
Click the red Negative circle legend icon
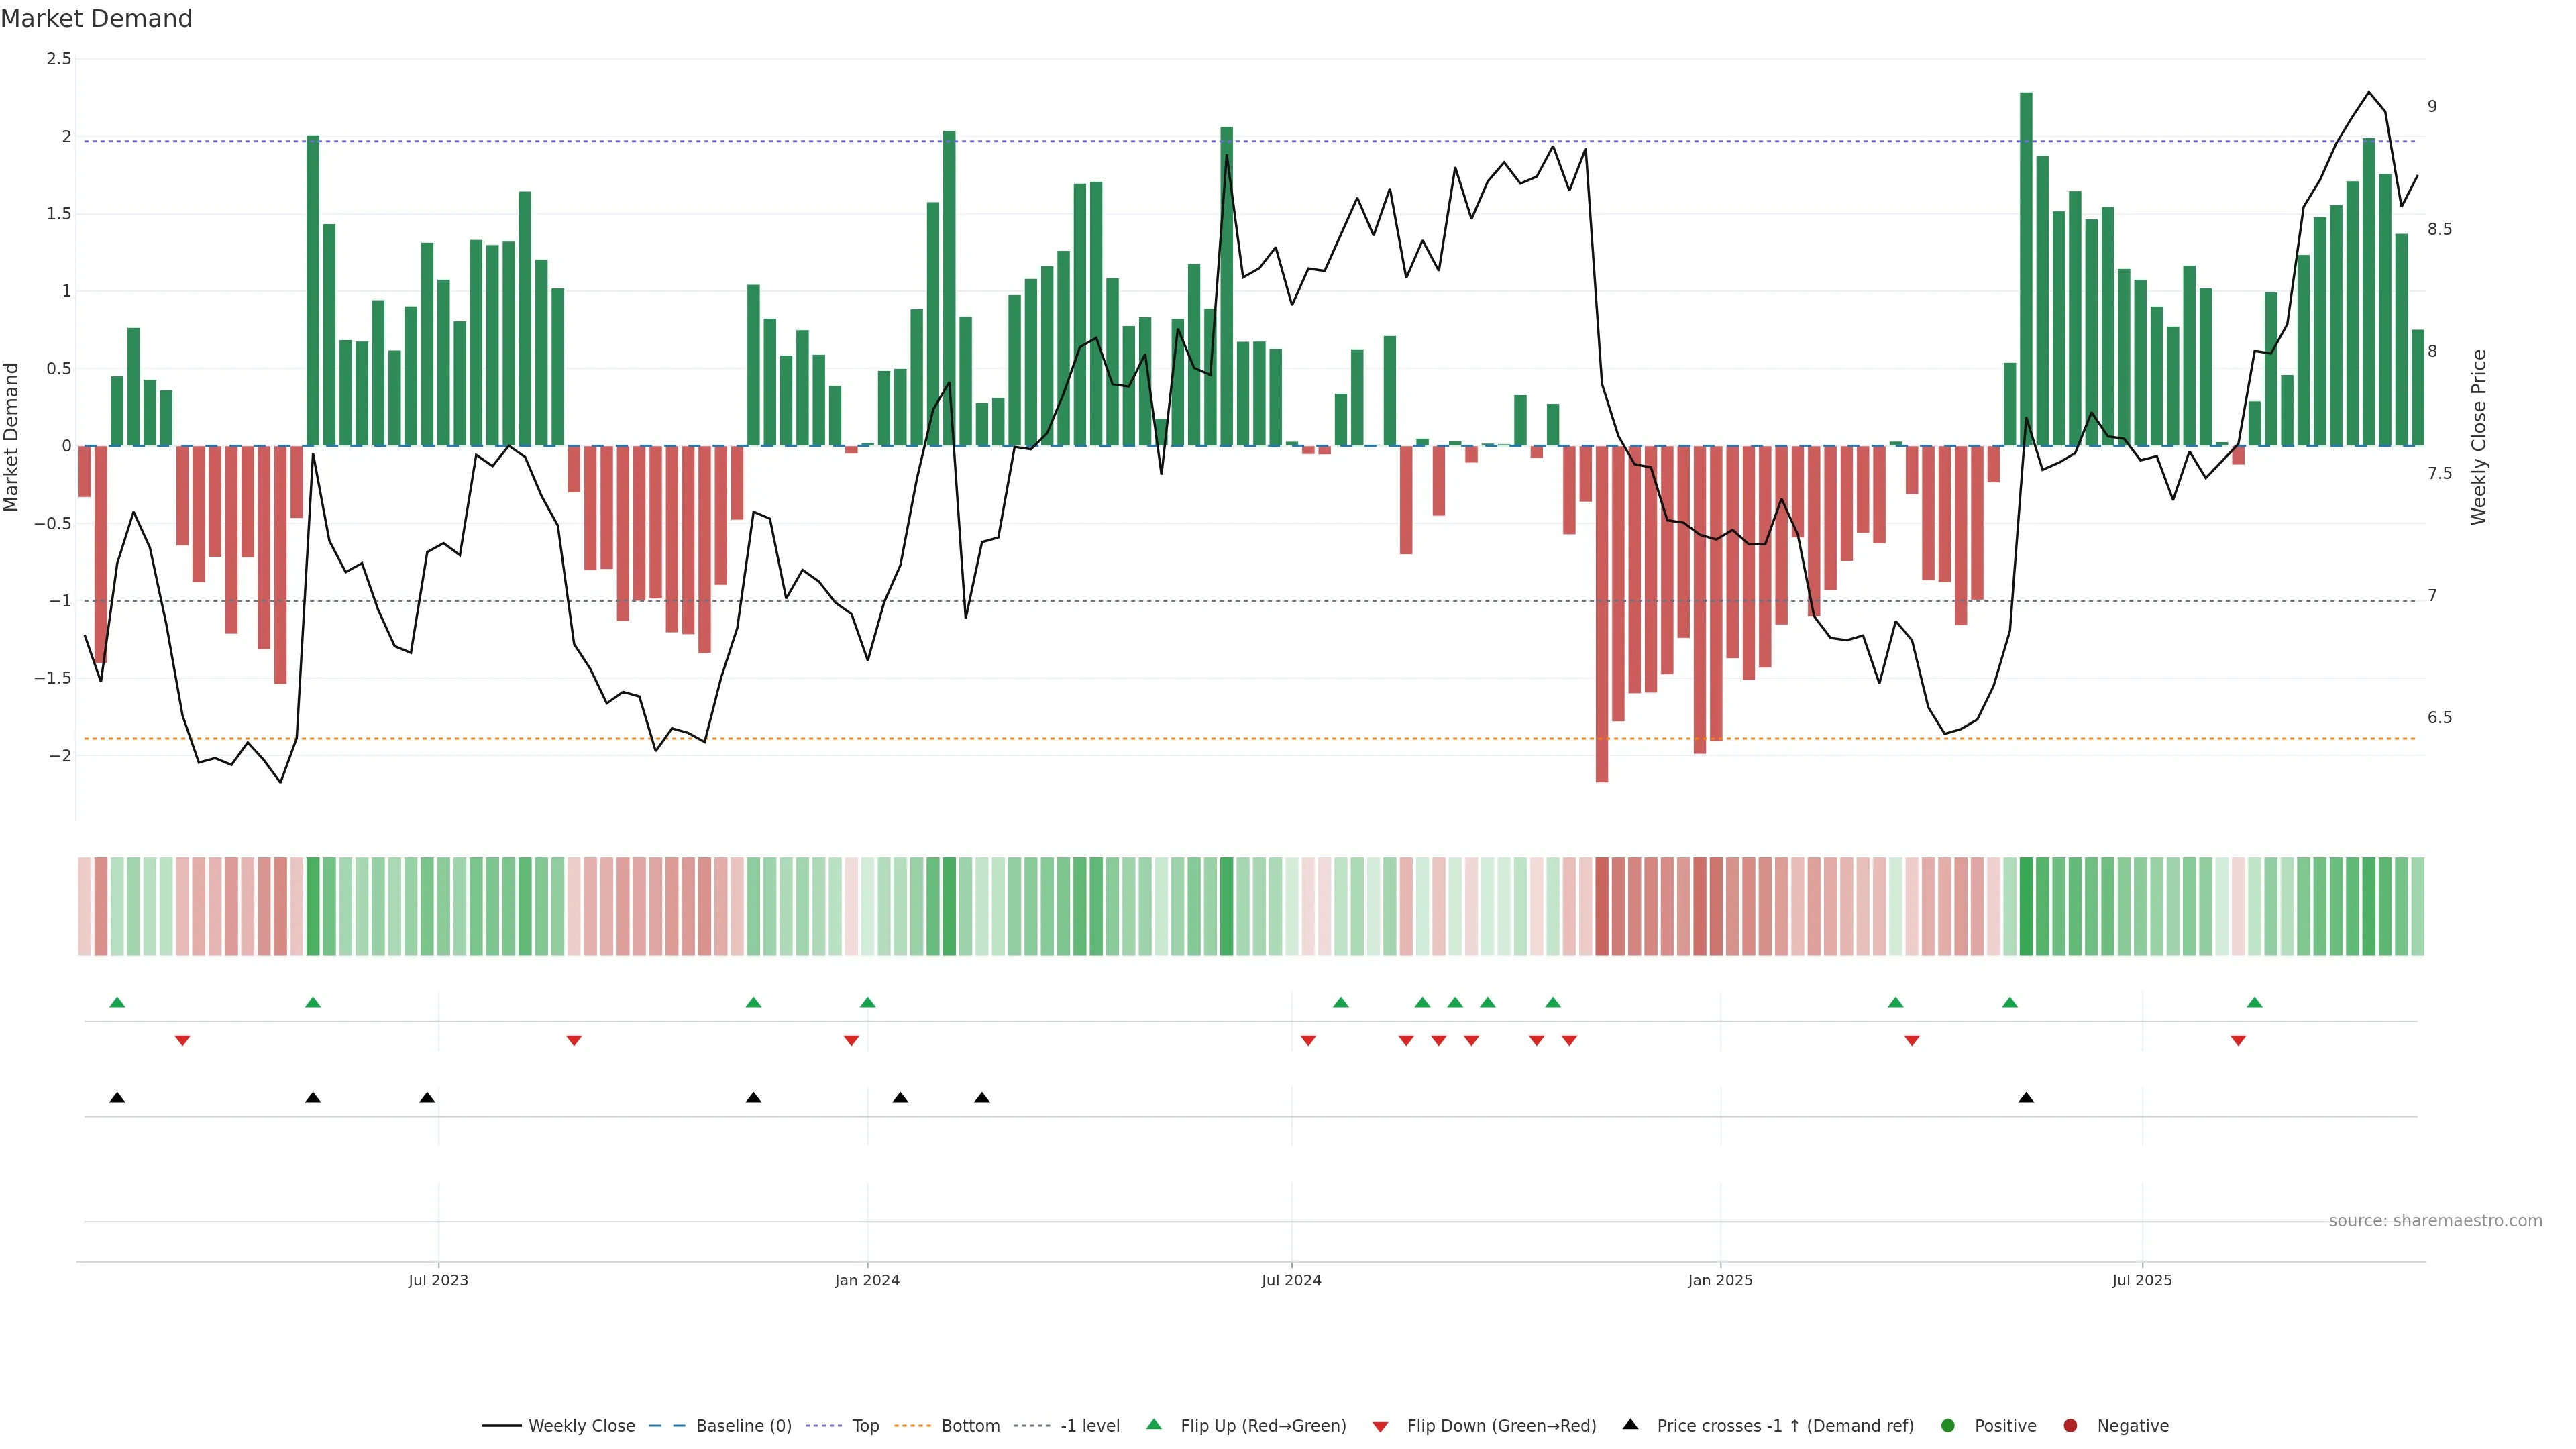pyautogui.click(x=2070, y=1426)
